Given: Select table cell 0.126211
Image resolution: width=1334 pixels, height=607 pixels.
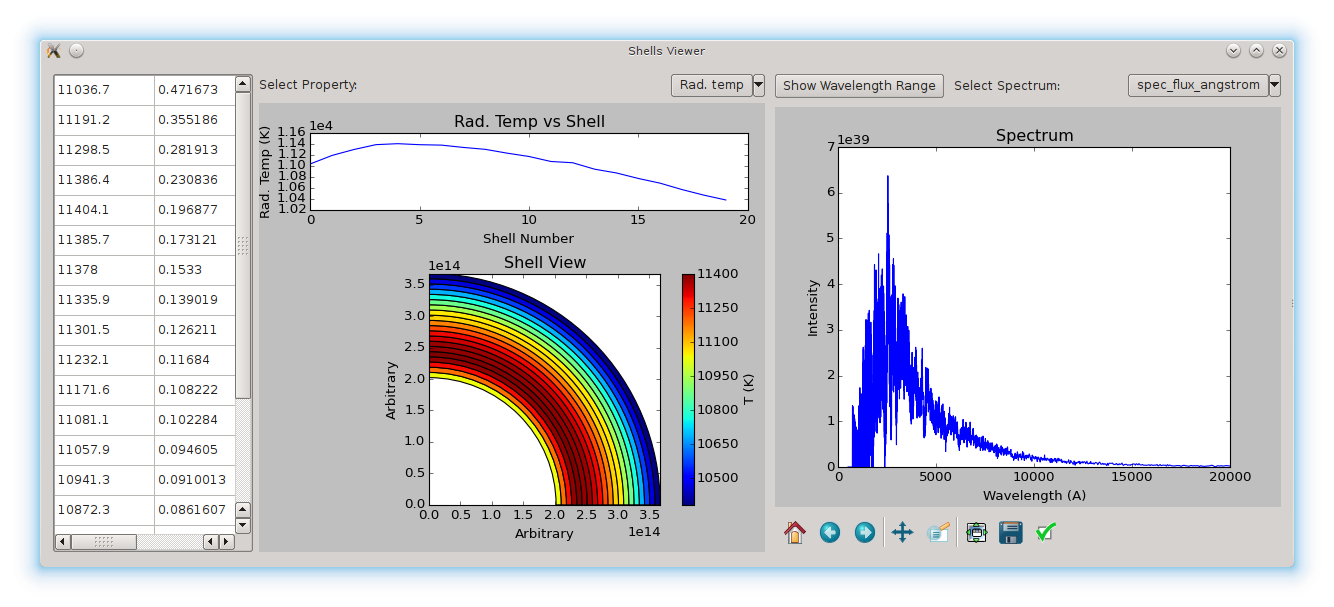Looking at the screenshot, I should pos(195,330).
